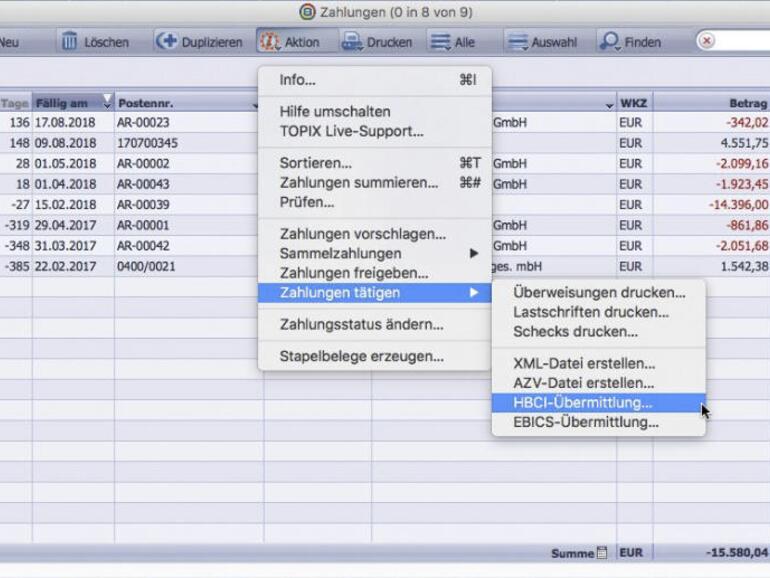Viewport: 770px width, 578px height.
Task: Click the Löschen trash icon
Action: (69, 41)
